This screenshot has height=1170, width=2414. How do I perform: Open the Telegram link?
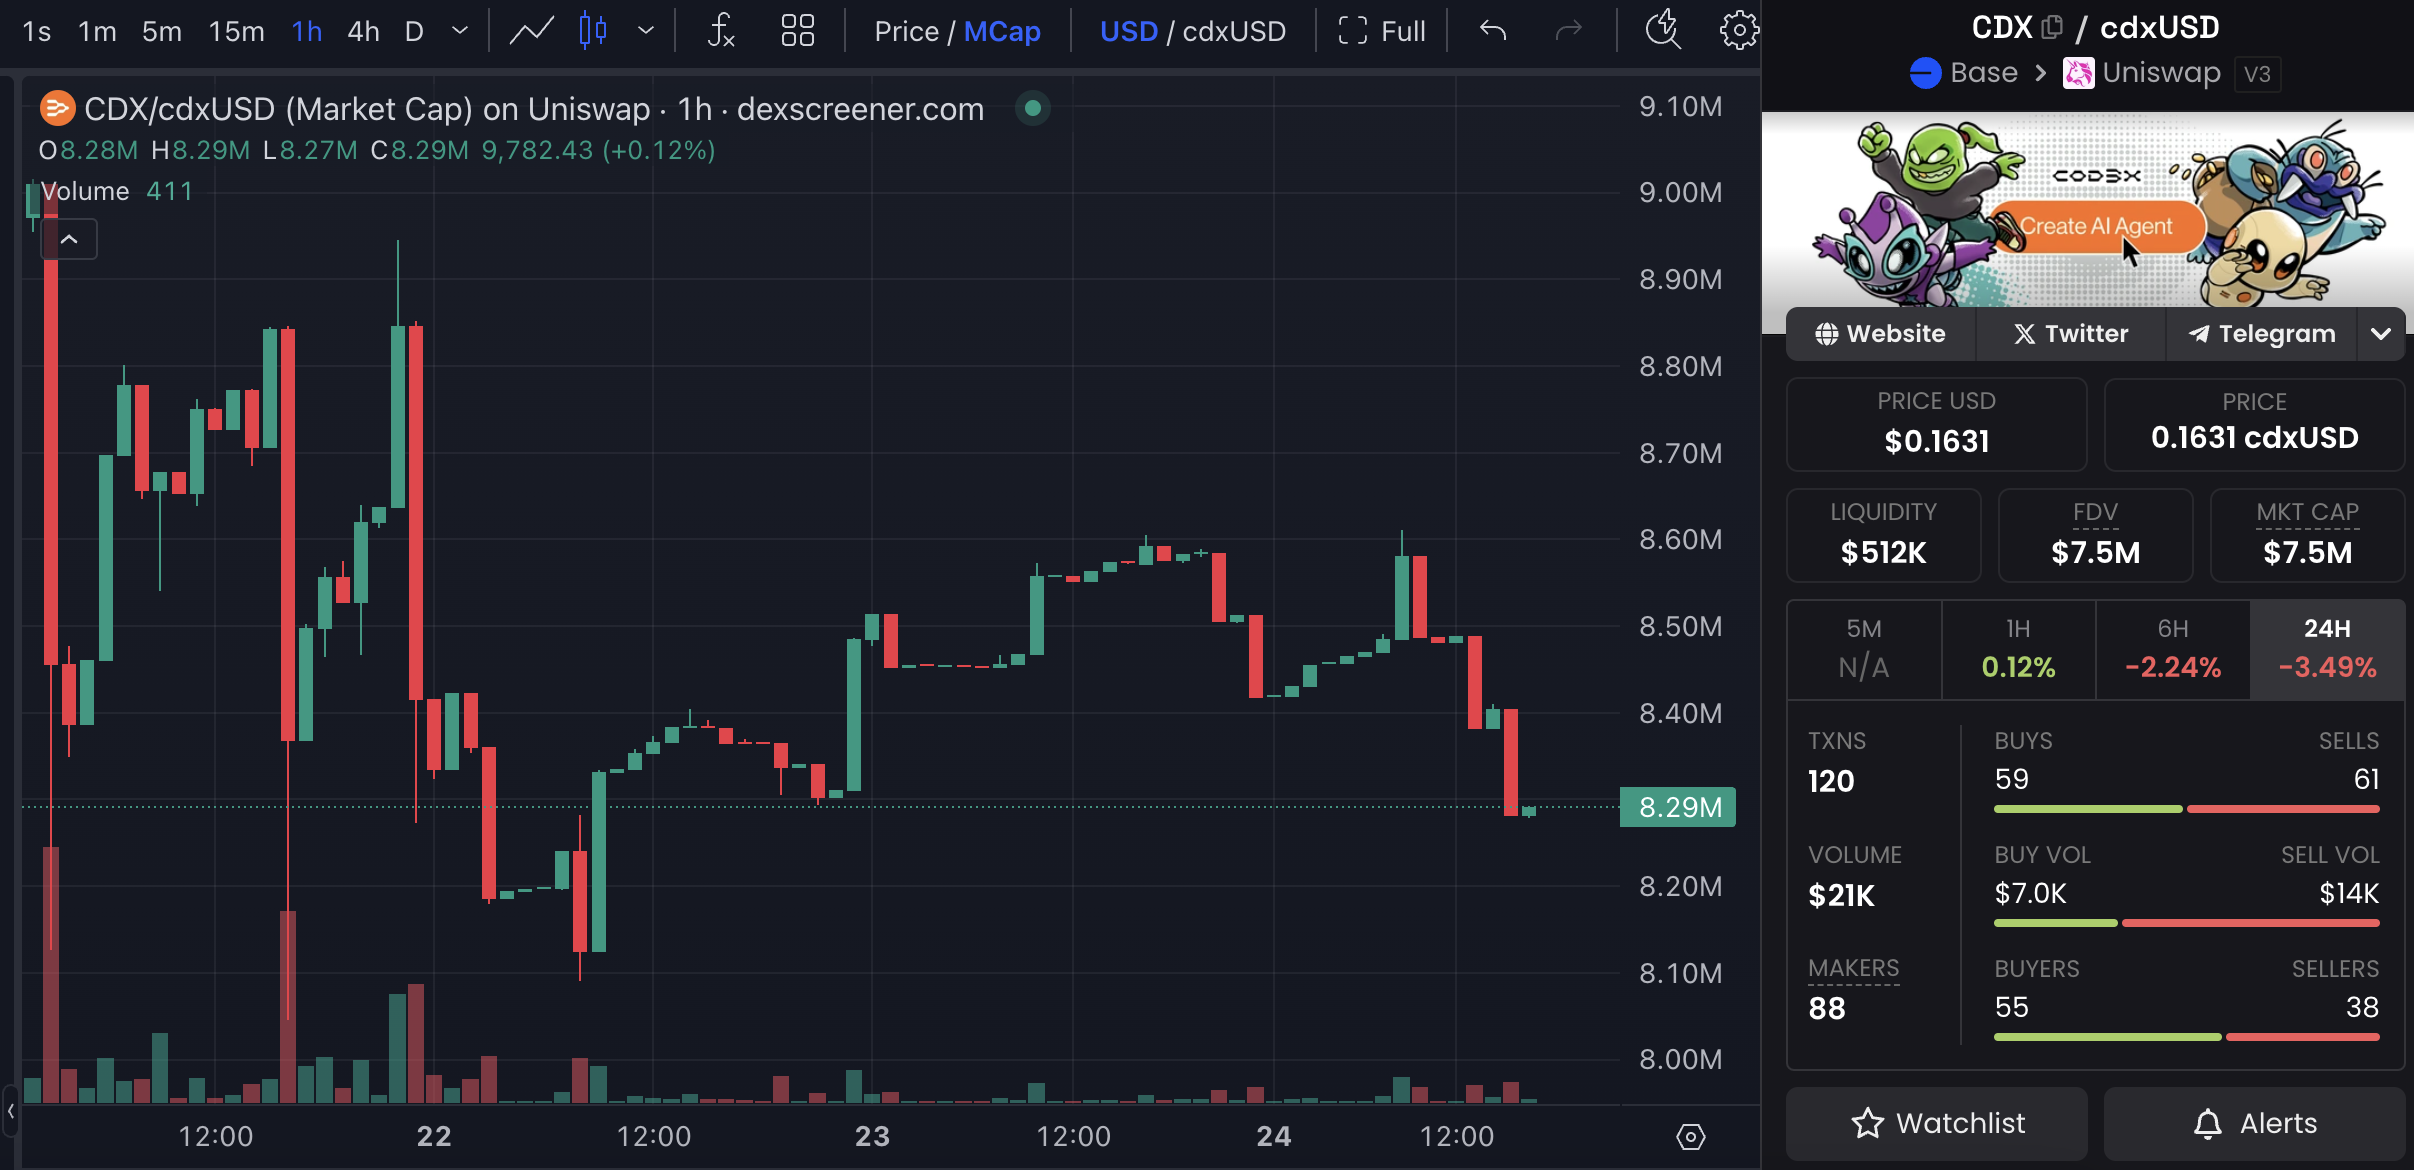click(2261, 334)
